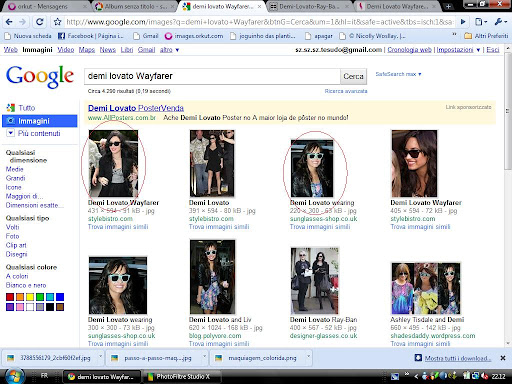Switch to the Demi-Lovato-Ray-Ba tab
Screen dimensions: 512x384
309,6
